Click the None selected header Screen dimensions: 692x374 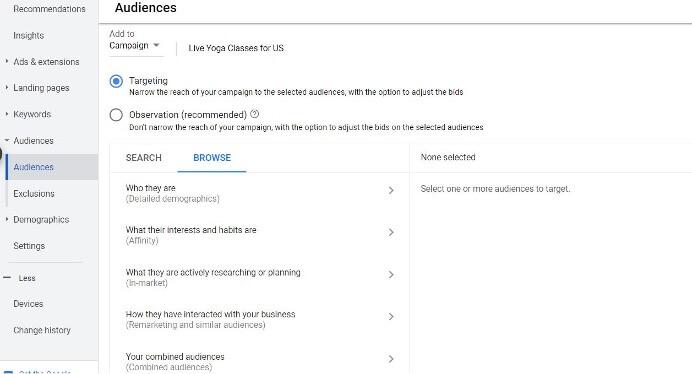click(448, 157)
